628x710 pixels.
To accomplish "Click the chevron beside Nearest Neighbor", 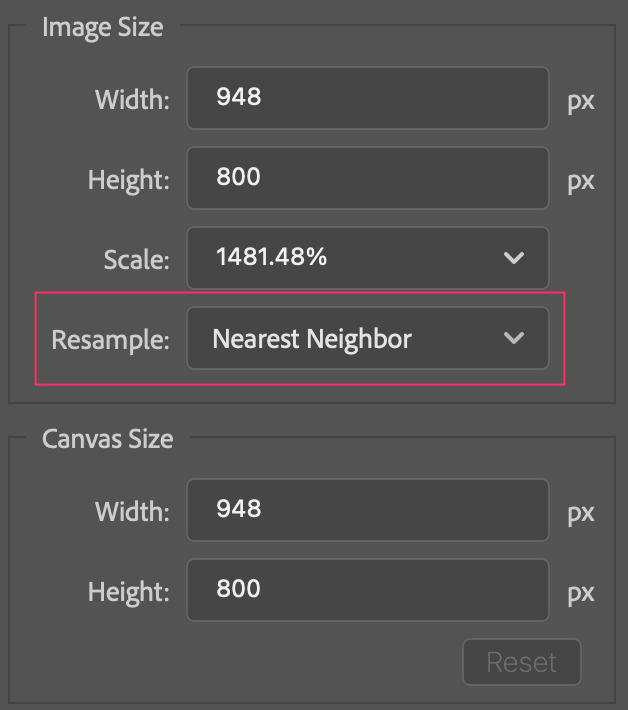I will 514,339.
